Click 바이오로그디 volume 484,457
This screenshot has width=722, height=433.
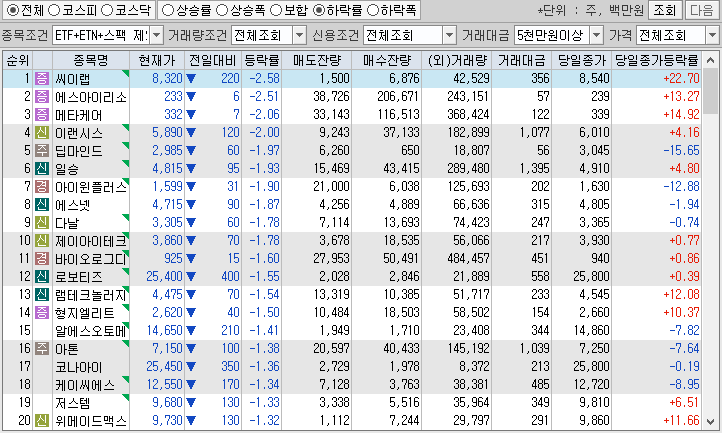pyautogui.click(x=468, y=258)
